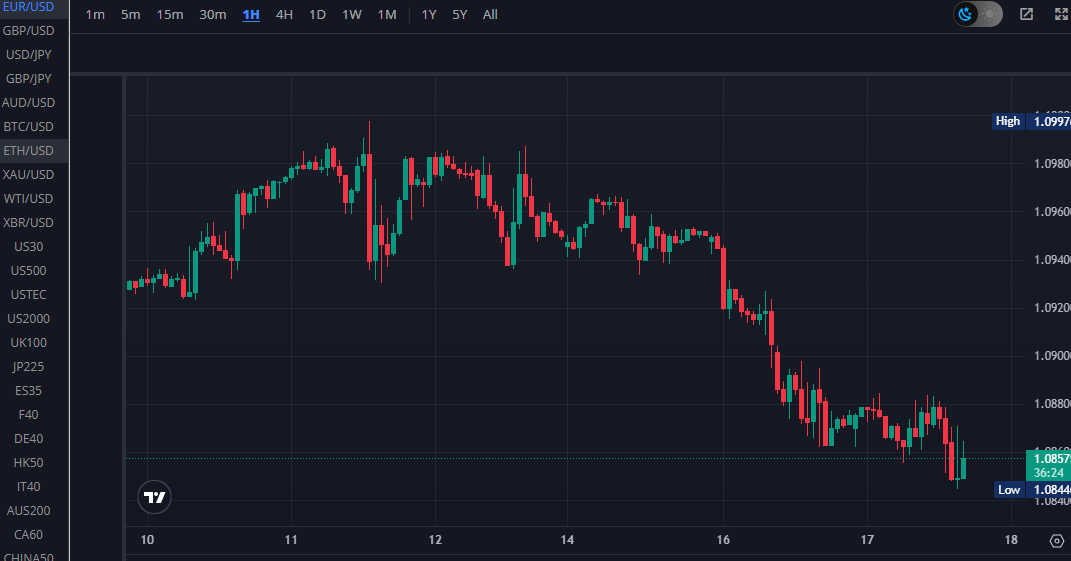Toggle the dark/light theme switch

coord(977,14)
